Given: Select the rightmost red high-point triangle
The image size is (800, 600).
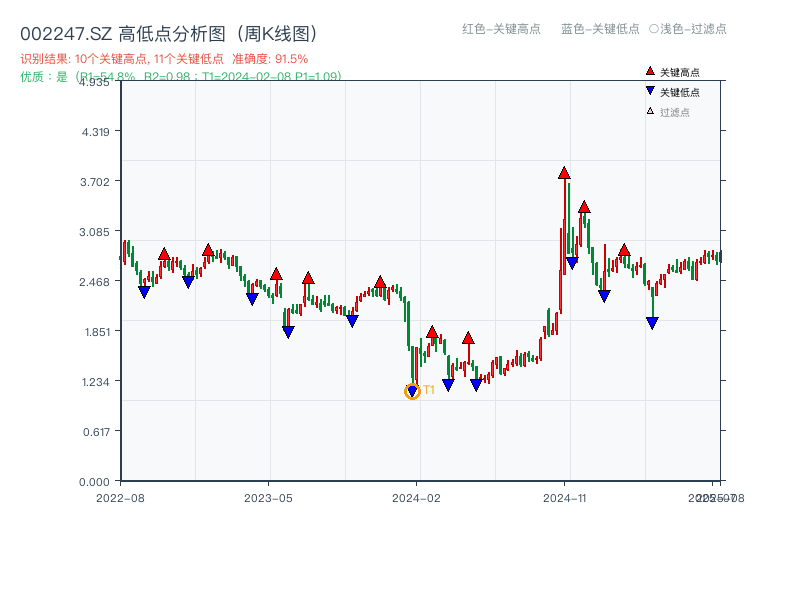Looking at the screenshot, I should tap(624, 250).
